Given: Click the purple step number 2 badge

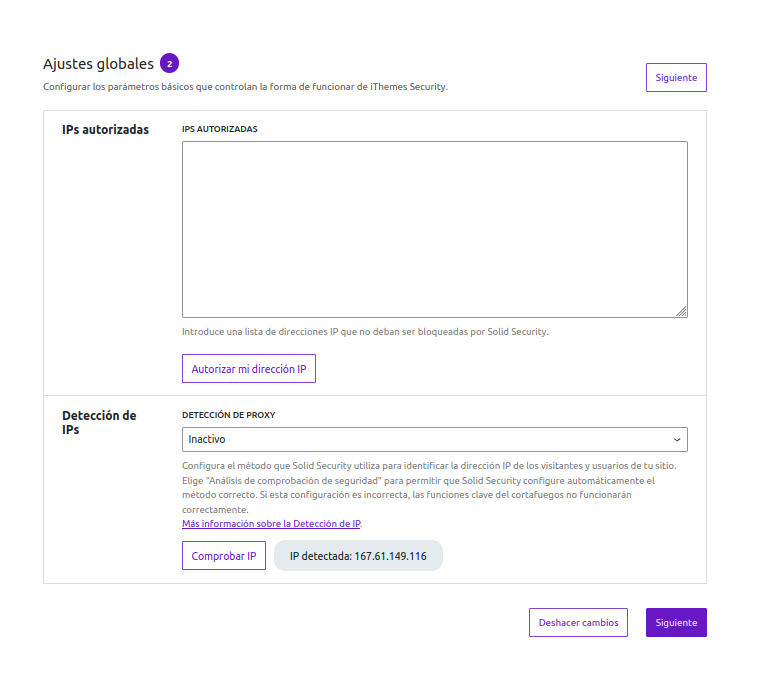Looking at the screenshot, I should 169,64.
